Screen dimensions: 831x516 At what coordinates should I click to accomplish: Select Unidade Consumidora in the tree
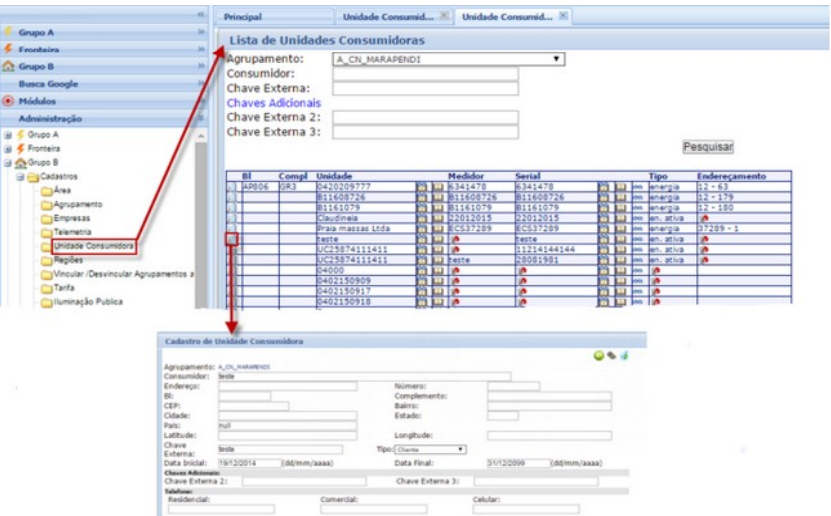coord(93,245)
